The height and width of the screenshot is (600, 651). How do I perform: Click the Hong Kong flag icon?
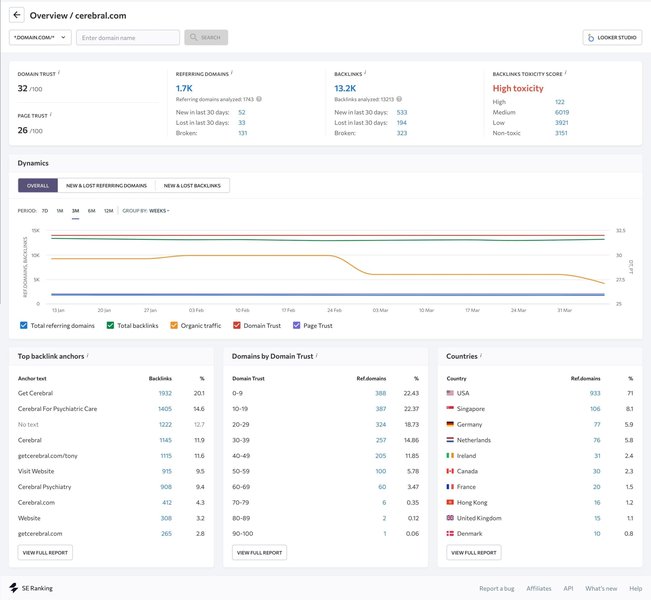click(x=450, y=502)
